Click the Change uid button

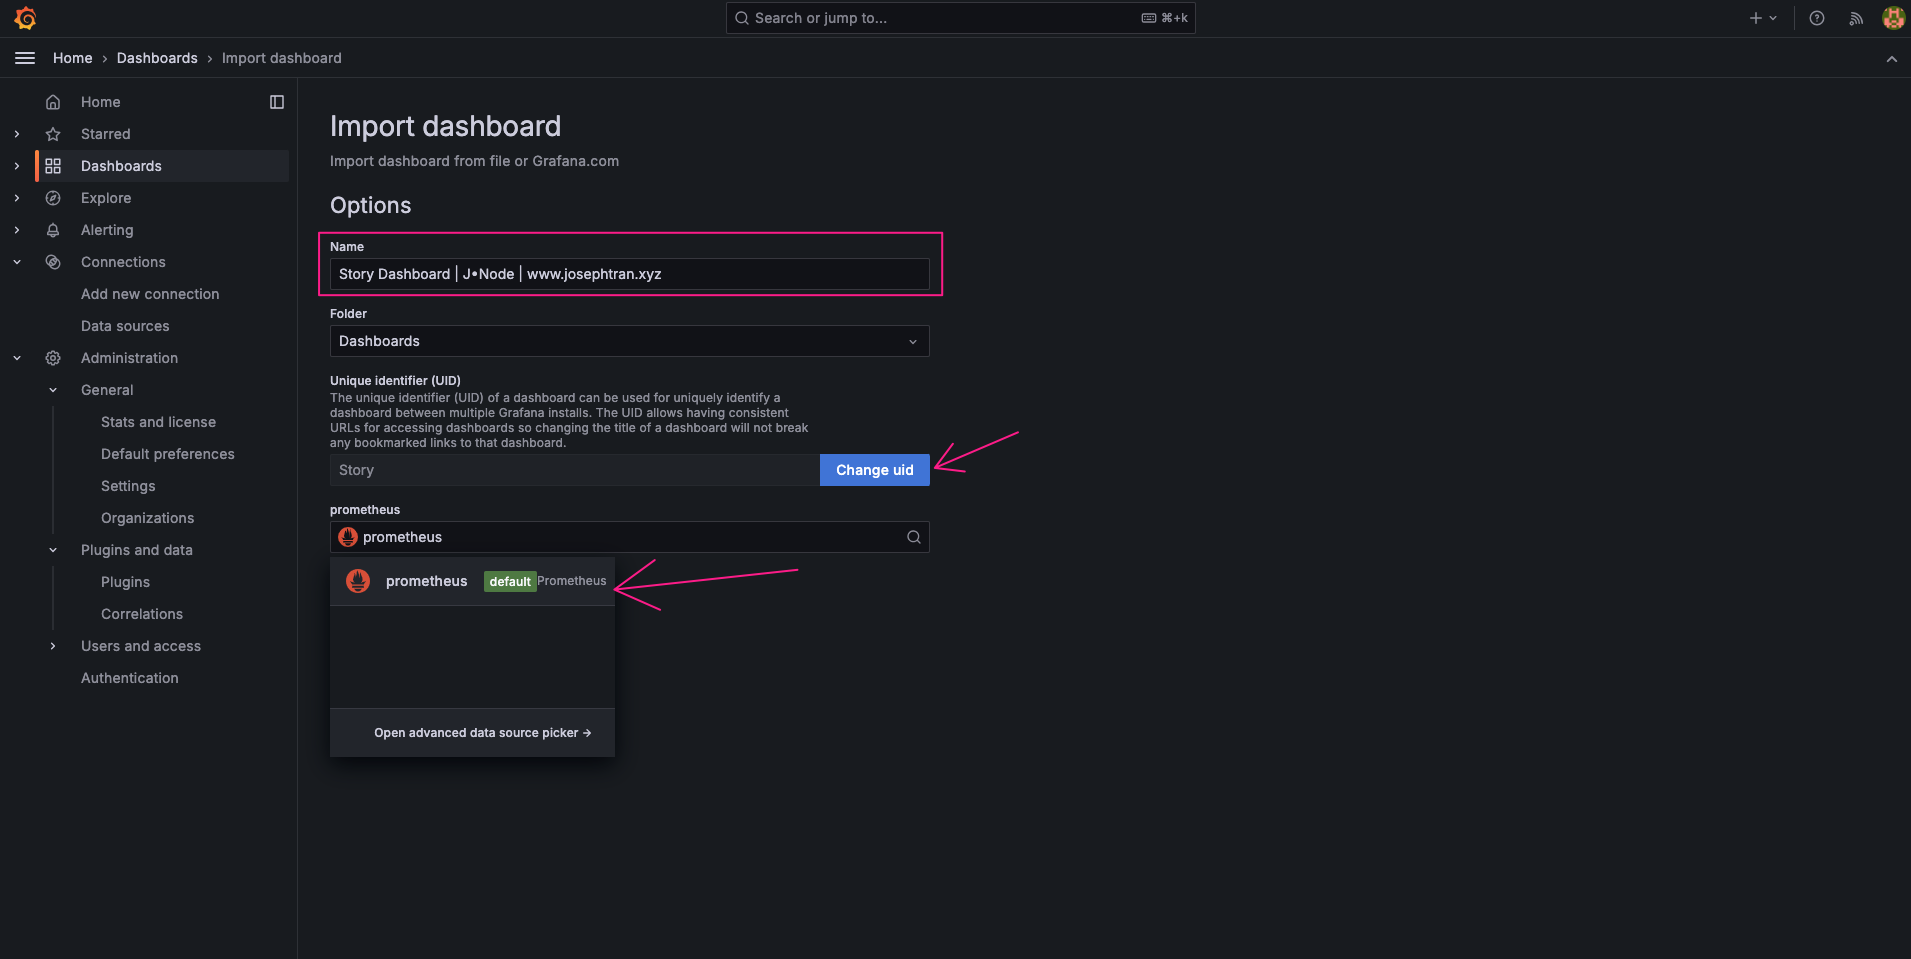(x=875, y=470)
